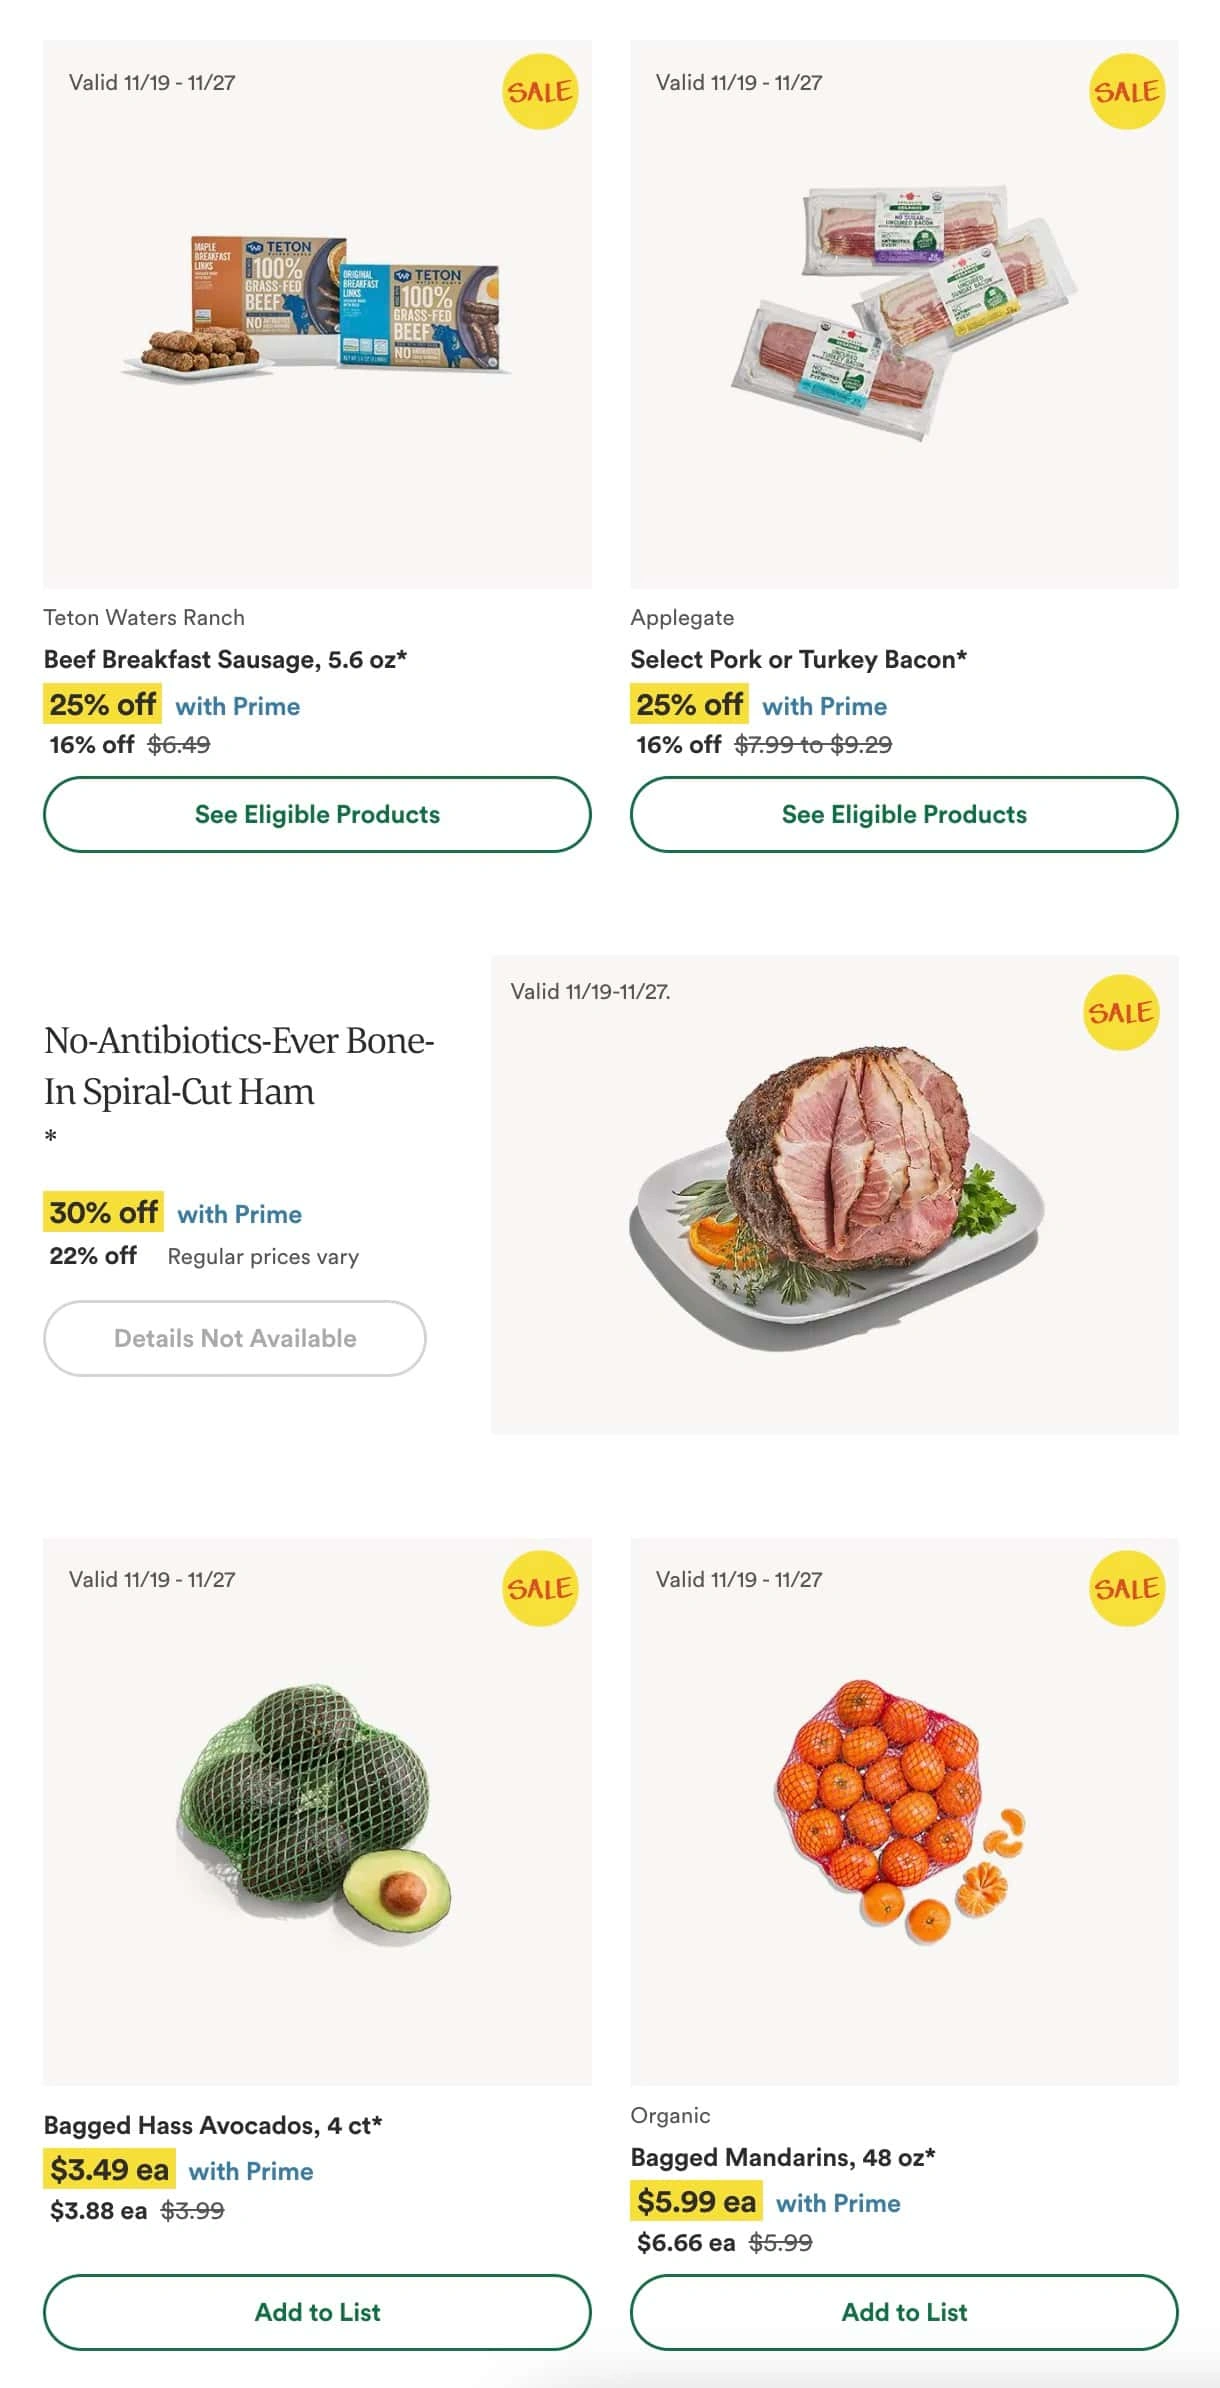
Task: Click the SALE badge on Teton sausage card
Action: click(540, 91)
